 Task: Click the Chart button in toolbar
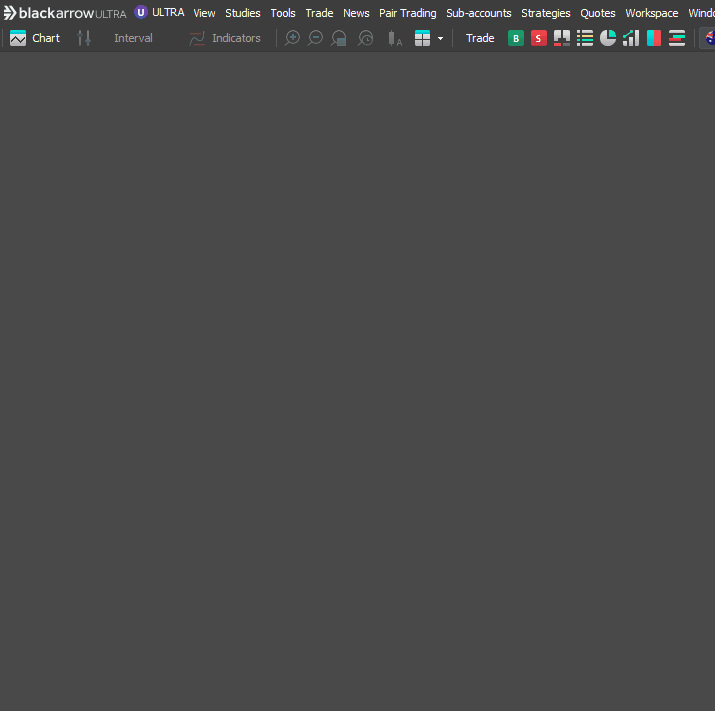(x=35, y=38)
